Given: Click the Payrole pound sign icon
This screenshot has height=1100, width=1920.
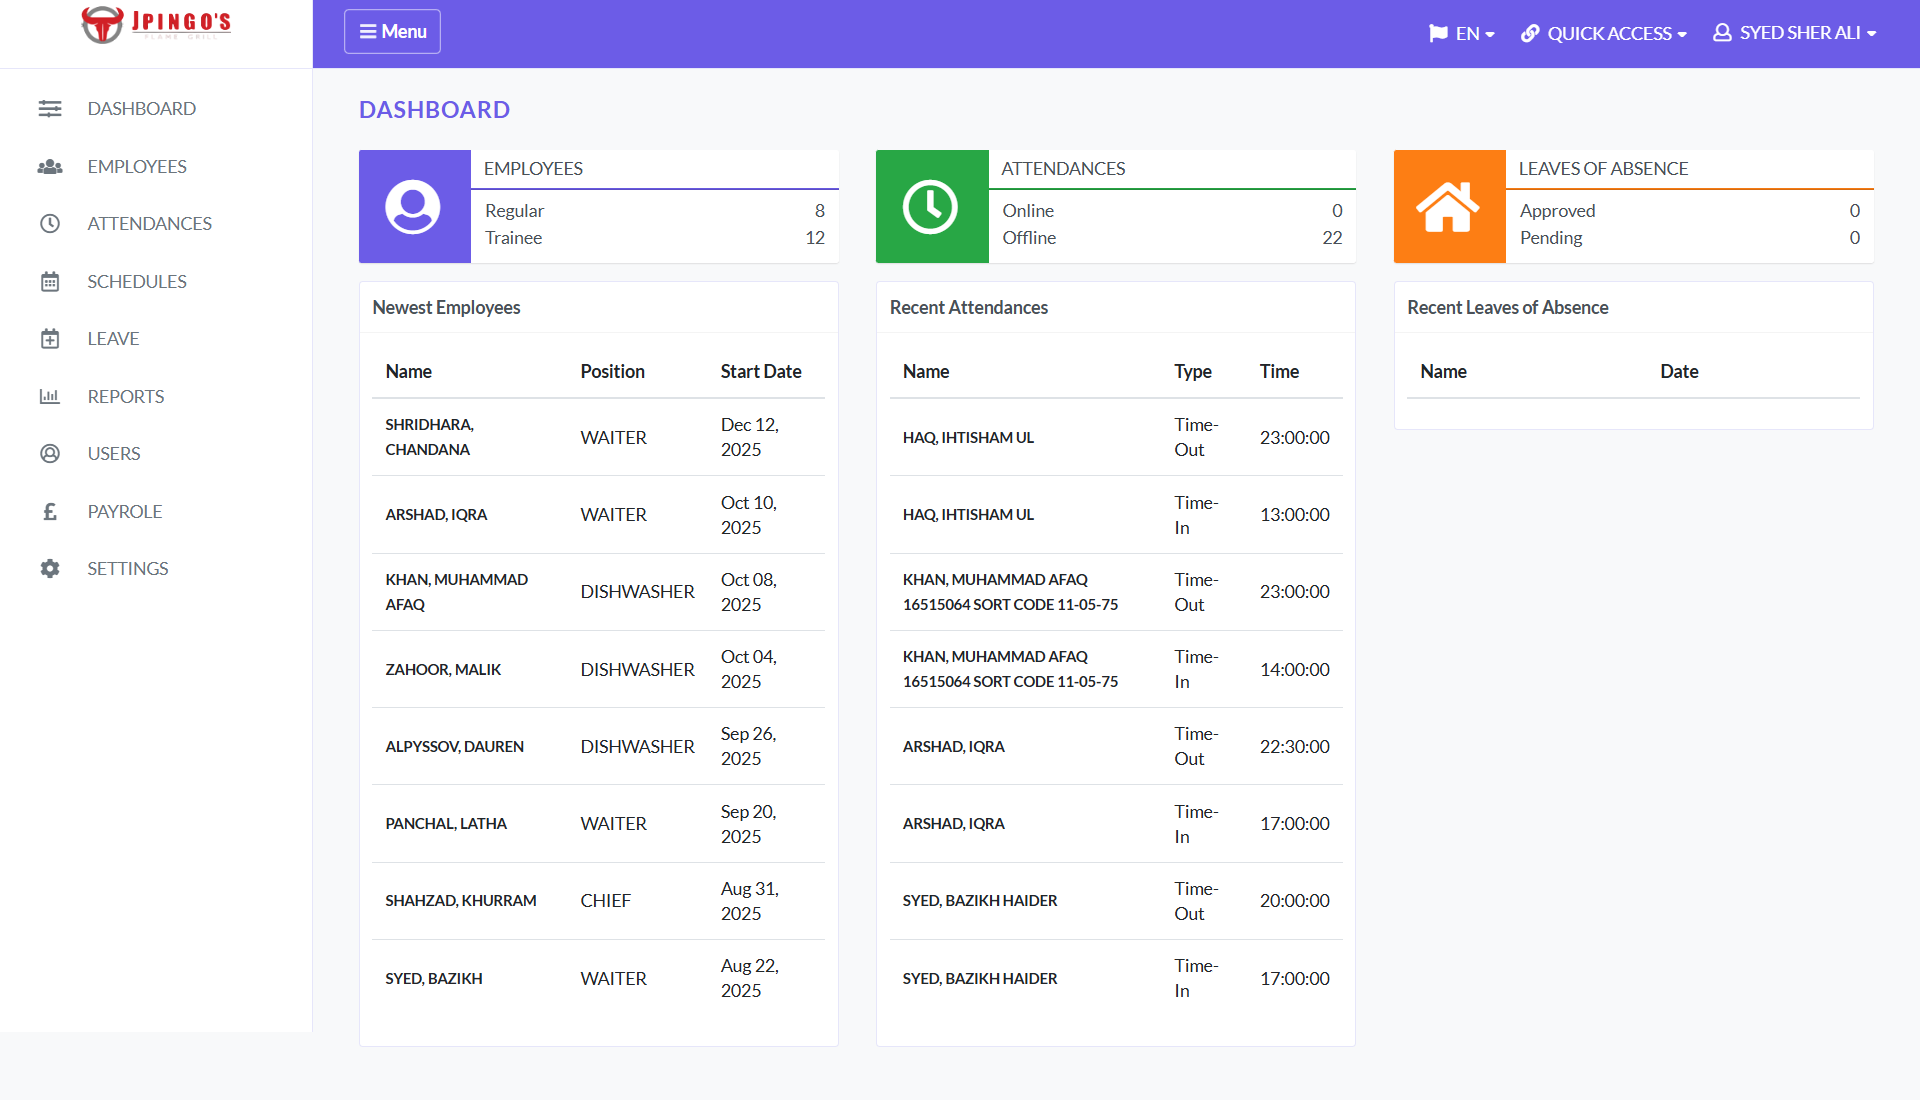Looking at the screenshot, I should 50,512.
